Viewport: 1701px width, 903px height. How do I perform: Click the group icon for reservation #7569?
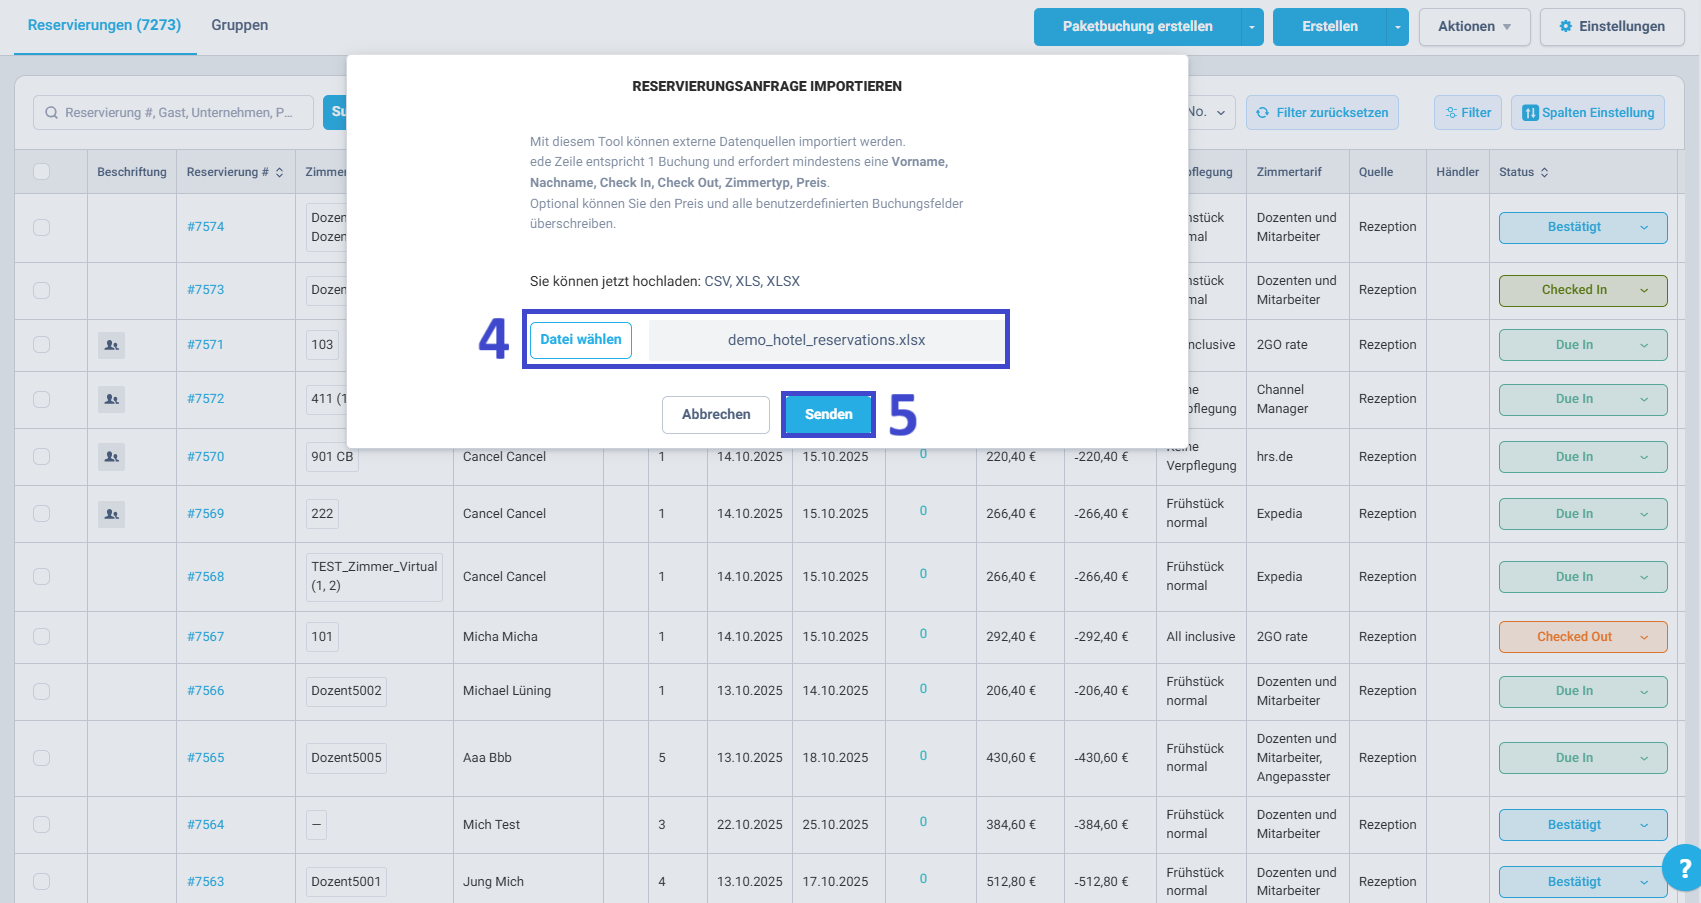112,514
